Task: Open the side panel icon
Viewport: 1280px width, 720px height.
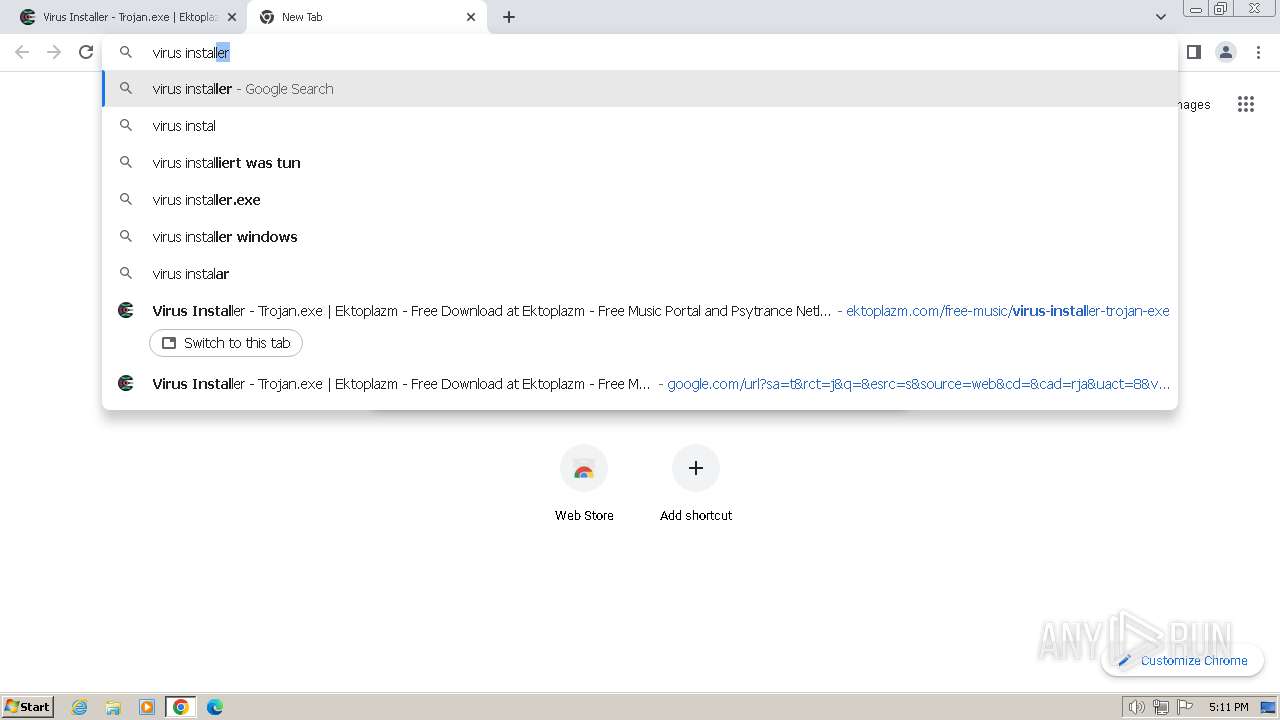Action: (x=1193, y=52)
